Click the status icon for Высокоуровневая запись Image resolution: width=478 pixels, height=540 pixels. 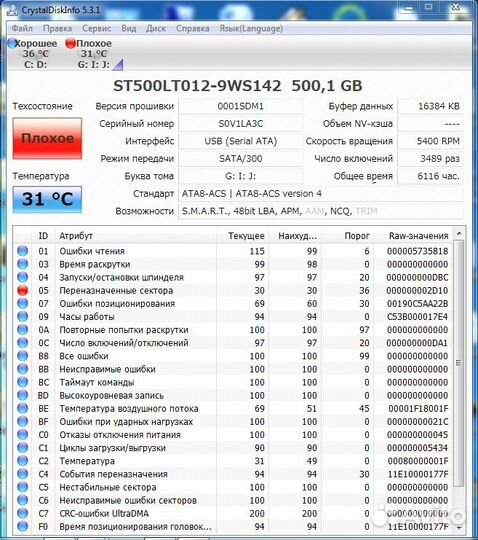pyautogui.click(x=23, y=395)
